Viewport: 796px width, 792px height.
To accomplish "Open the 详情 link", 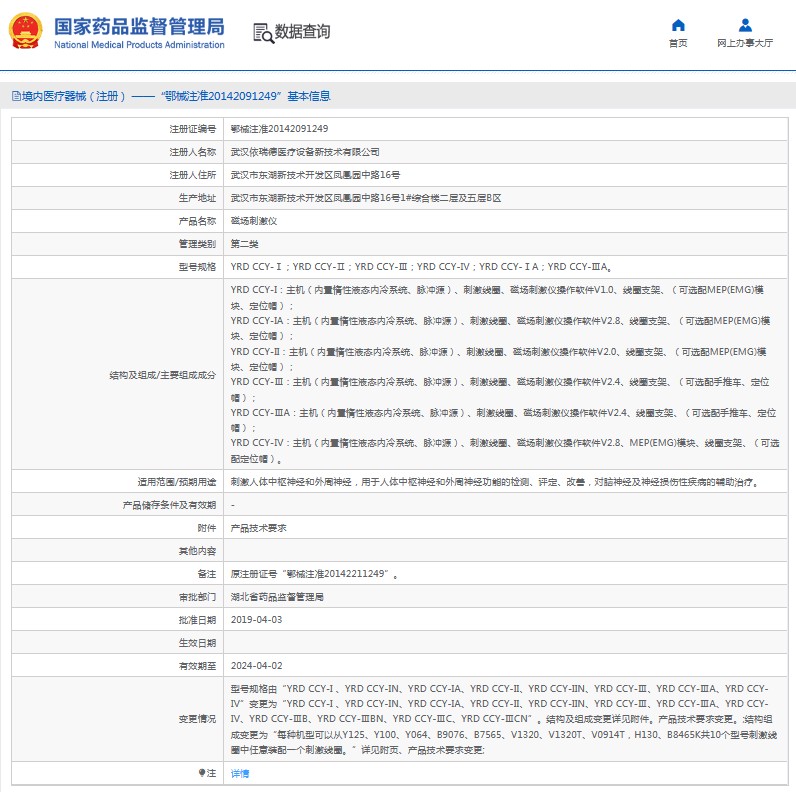I will (240, 773).
